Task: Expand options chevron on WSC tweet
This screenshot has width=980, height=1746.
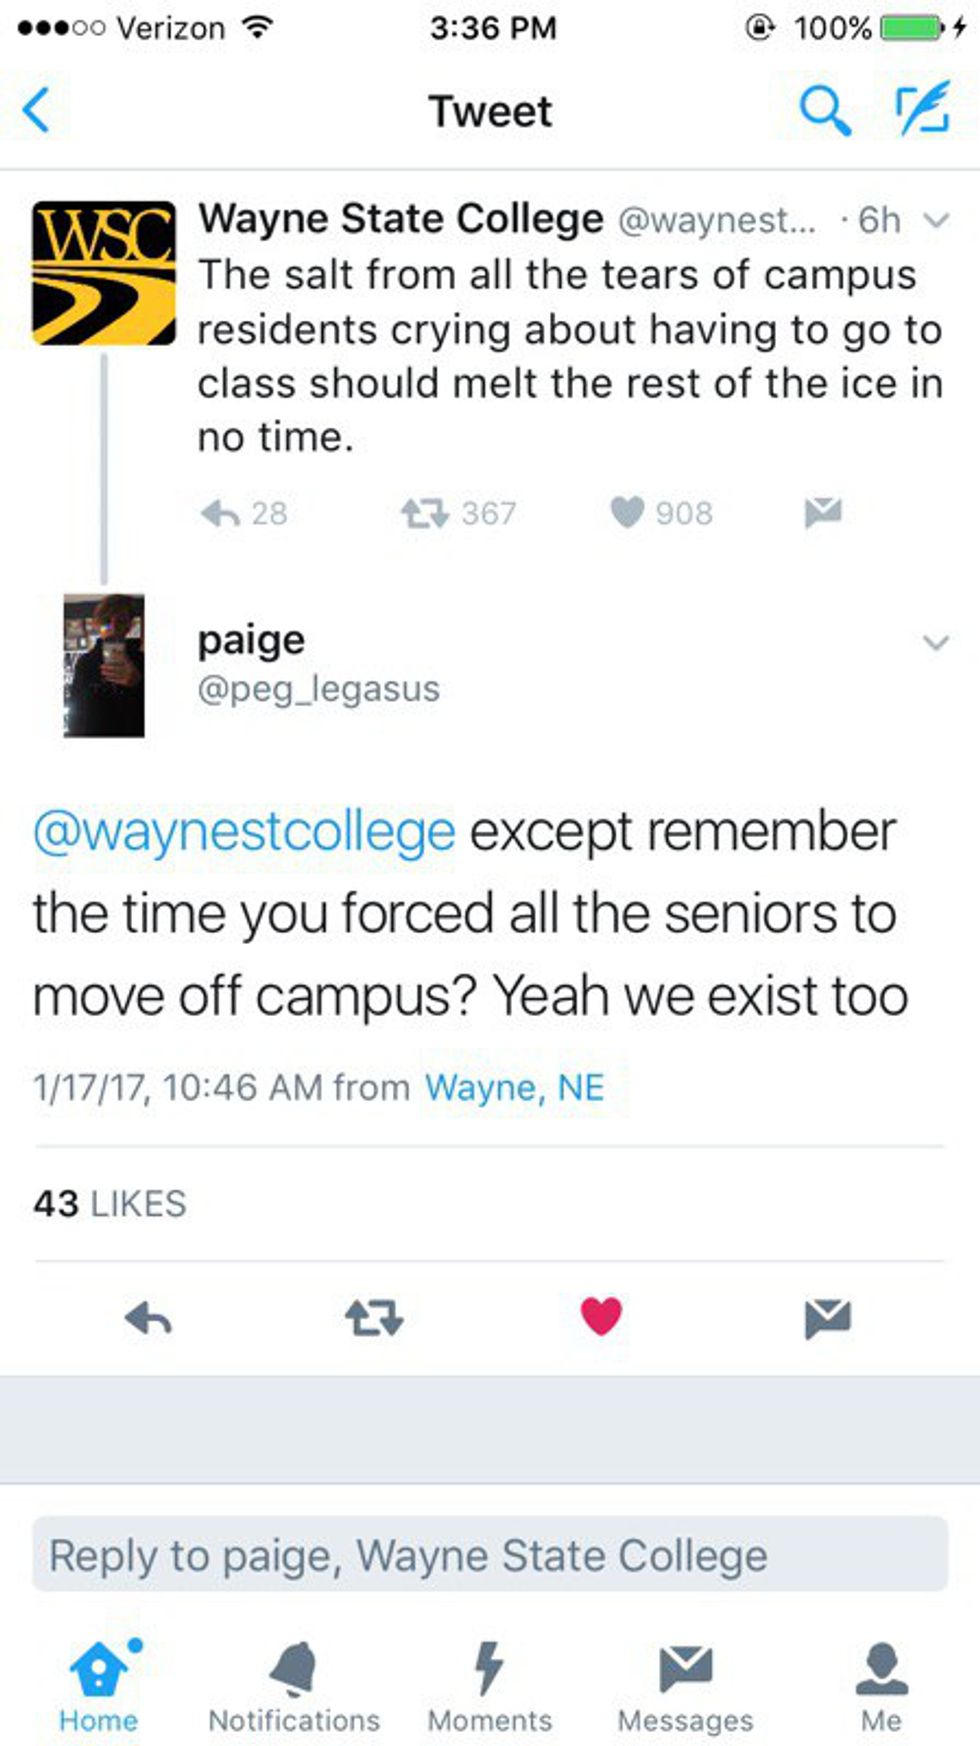Action: (936, 220)
